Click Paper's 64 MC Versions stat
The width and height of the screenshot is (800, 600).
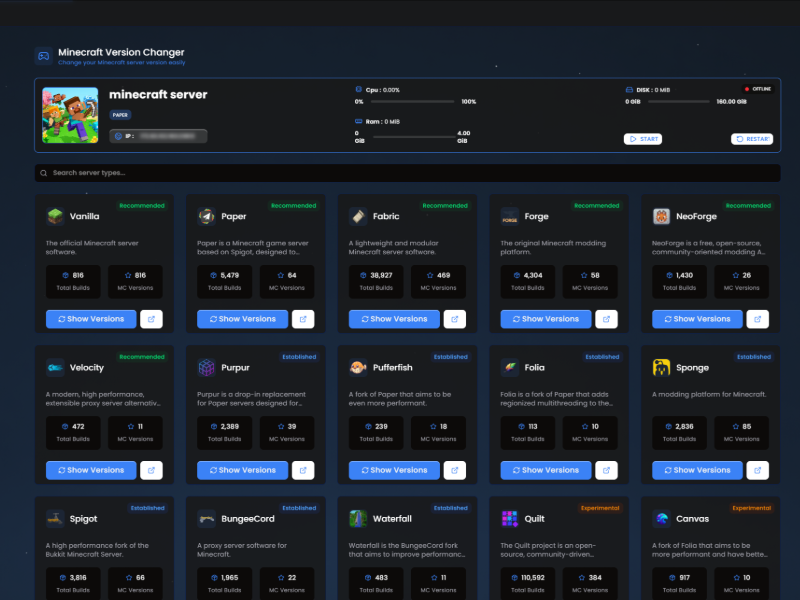coord(287,281)
